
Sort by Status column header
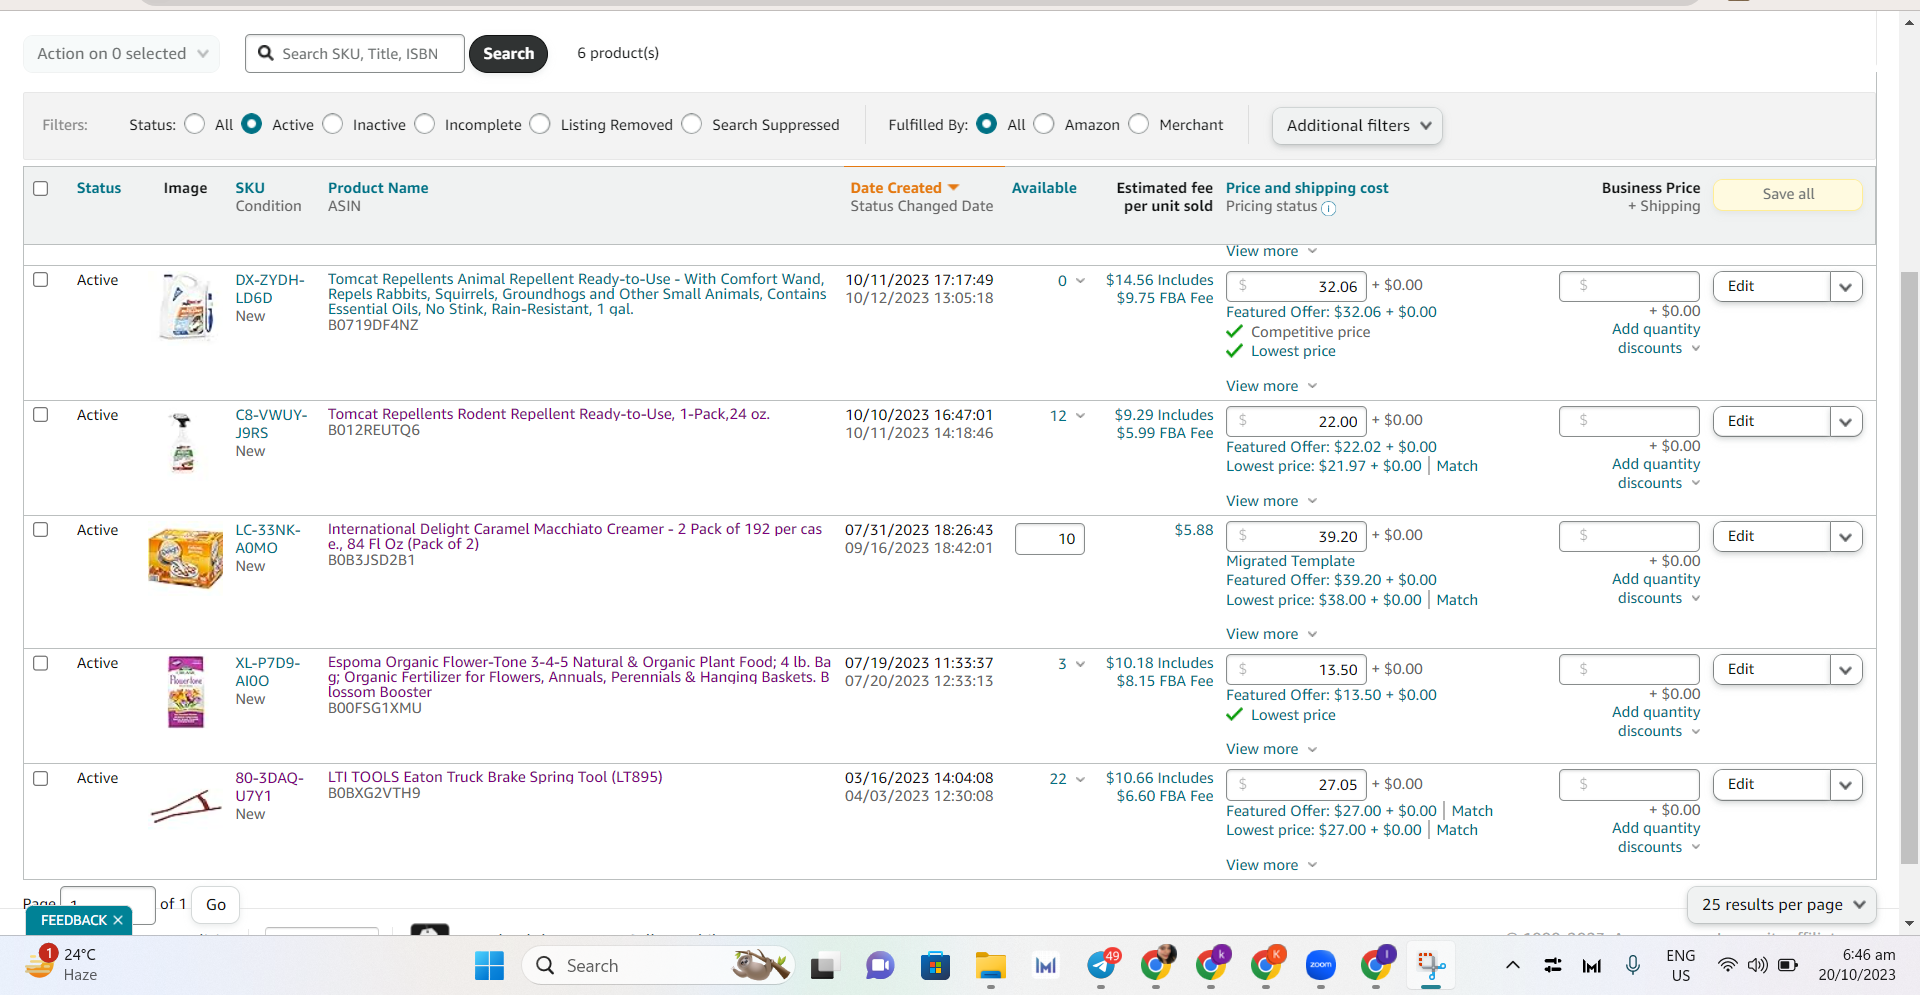click(x=99, y=188)
